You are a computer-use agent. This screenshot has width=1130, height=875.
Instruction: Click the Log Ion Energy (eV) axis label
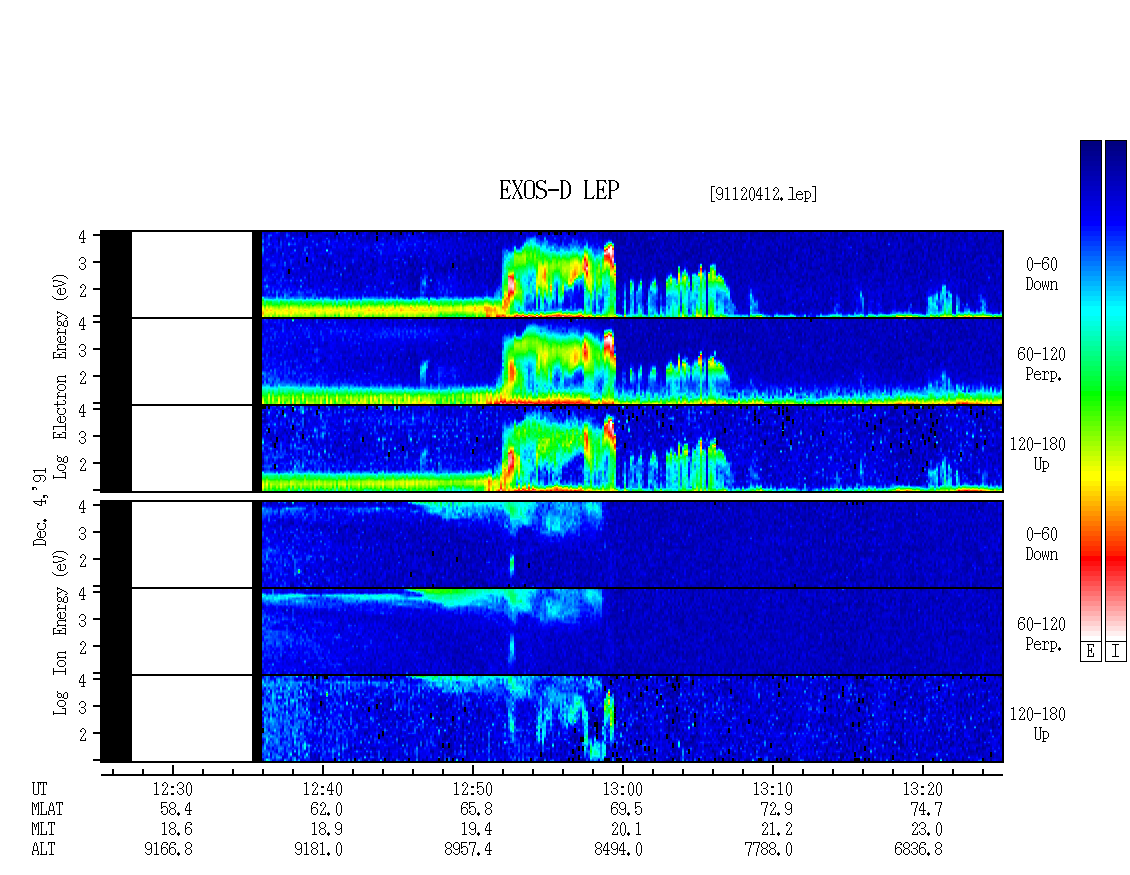60,633
